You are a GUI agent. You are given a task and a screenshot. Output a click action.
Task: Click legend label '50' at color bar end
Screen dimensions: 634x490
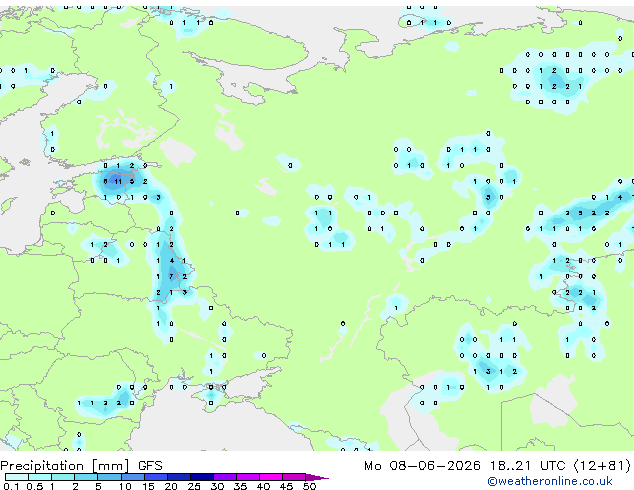[x=310, y=486]
